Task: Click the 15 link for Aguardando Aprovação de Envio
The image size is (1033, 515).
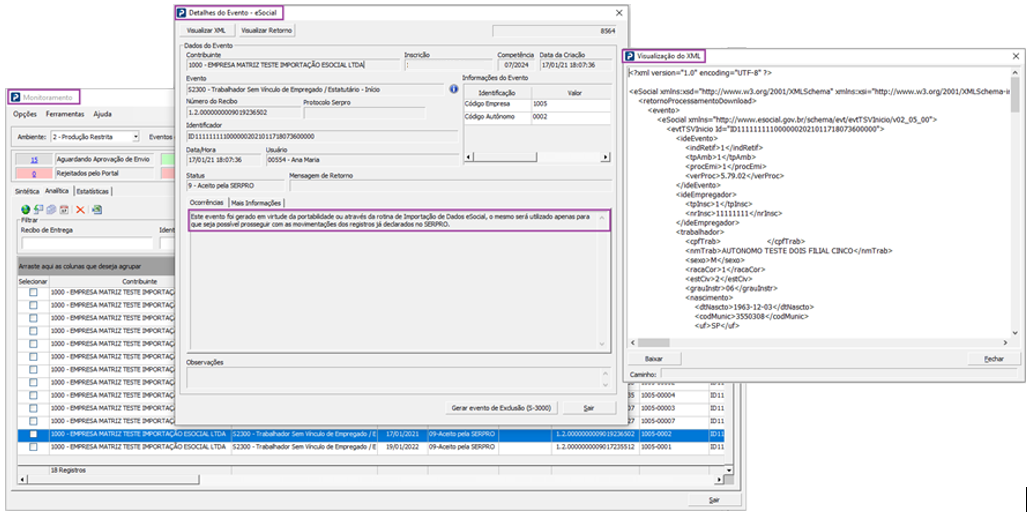Action: [x=34, y=159]
